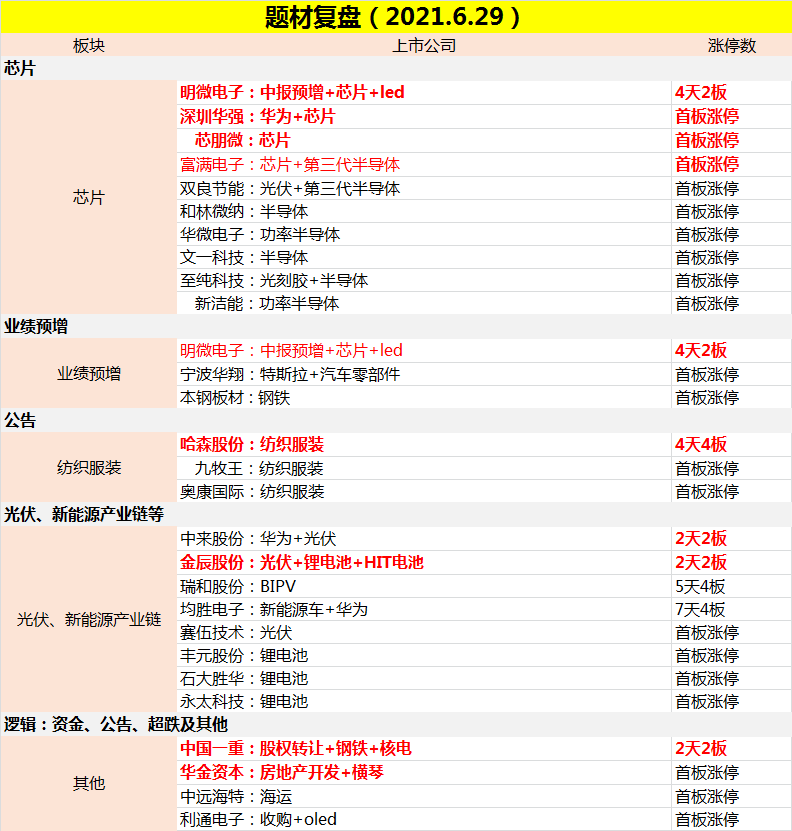Image resolution: width=792 pixels, height=831 pixels.
Task: Select 首板涨停 in the 华金资本 row
Action: (707, 772)
